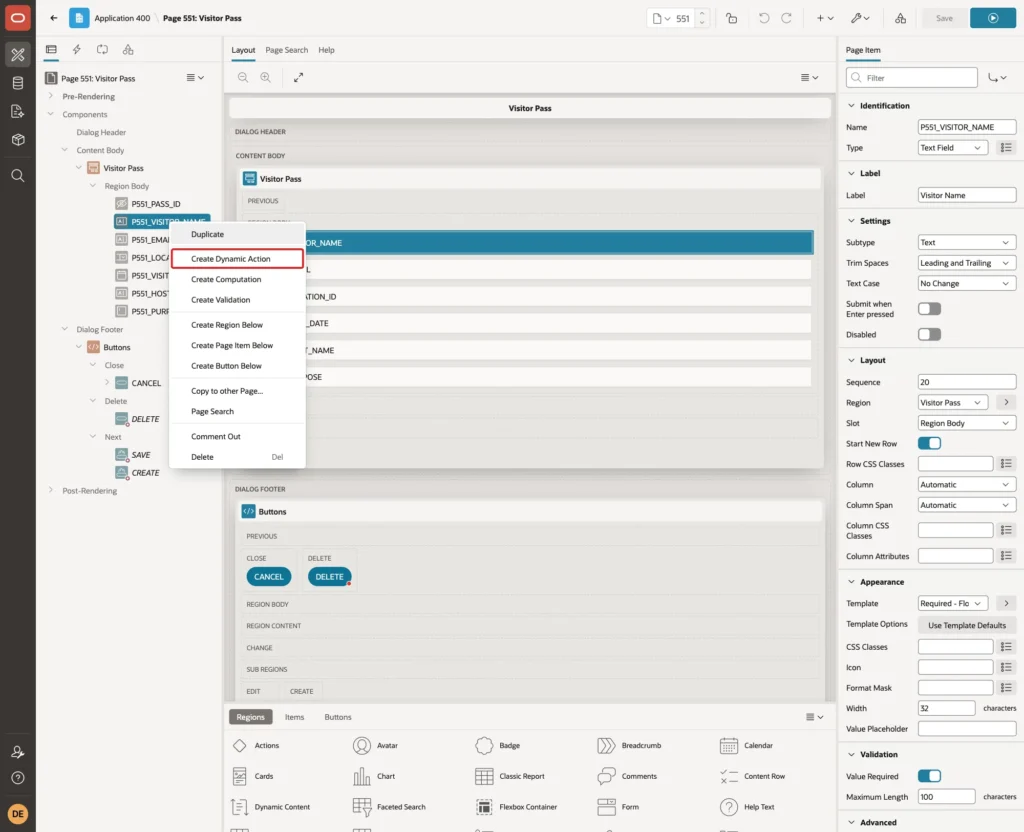Run the page with play button
This screenshot has height=832, width=1024.
coord(992,18)
